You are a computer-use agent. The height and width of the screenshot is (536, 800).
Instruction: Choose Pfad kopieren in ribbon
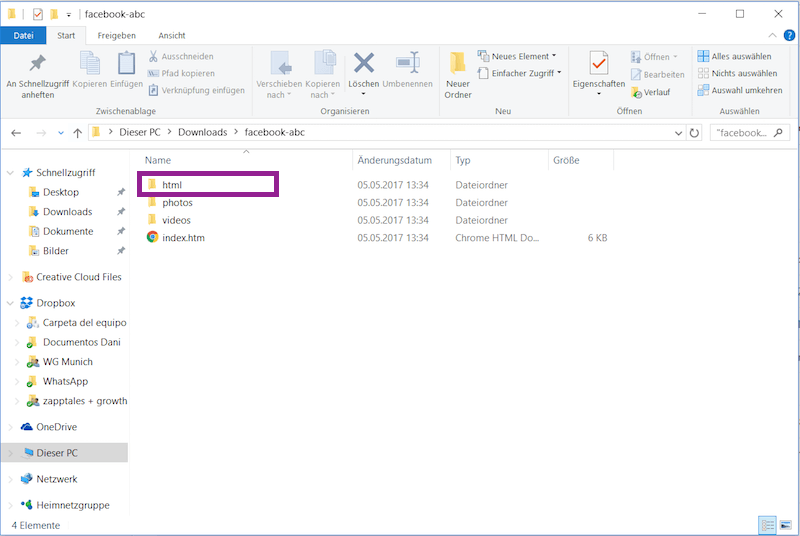point(181,73)
